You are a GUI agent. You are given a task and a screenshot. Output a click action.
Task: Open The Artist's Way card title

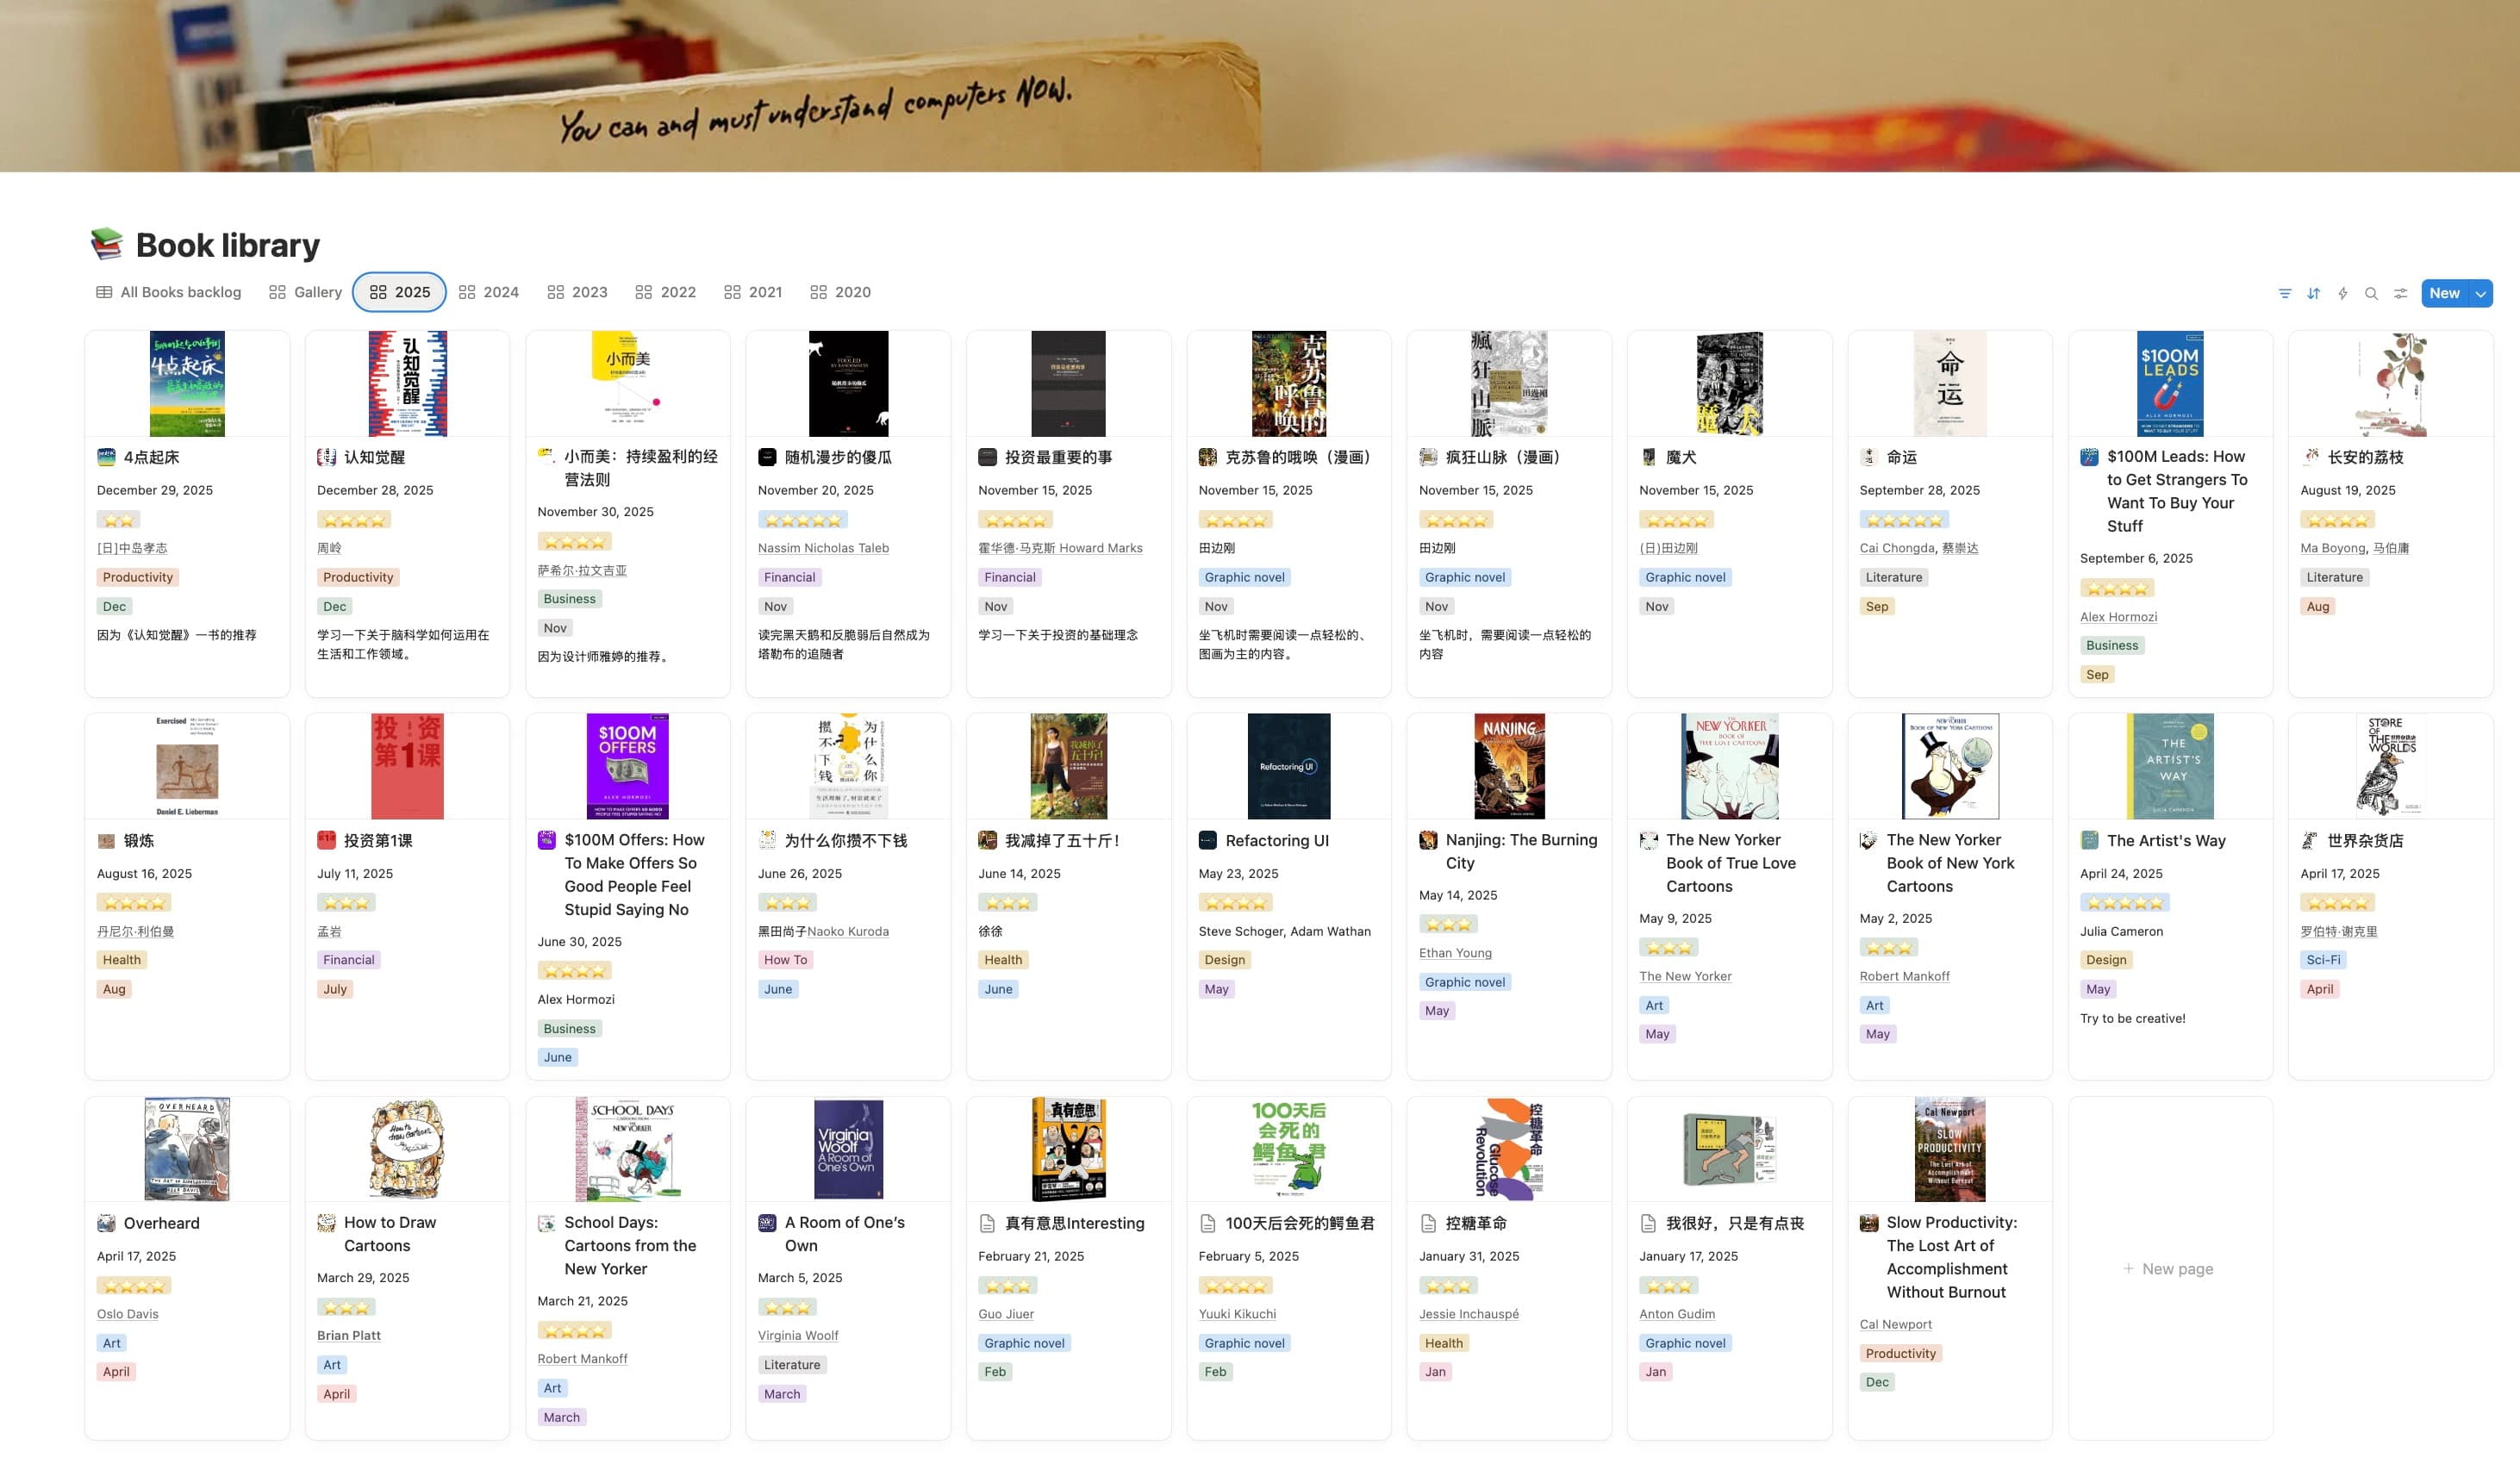tap(2166, 840)
